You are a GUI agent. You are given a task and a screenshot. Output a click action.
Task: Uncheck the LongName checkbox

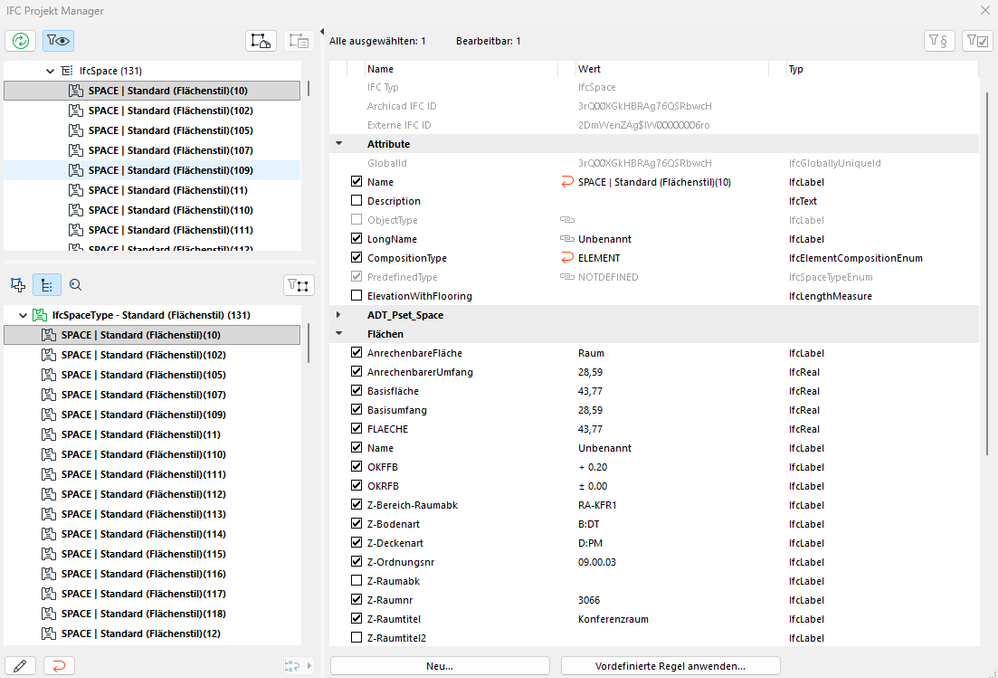click(356, 239)
